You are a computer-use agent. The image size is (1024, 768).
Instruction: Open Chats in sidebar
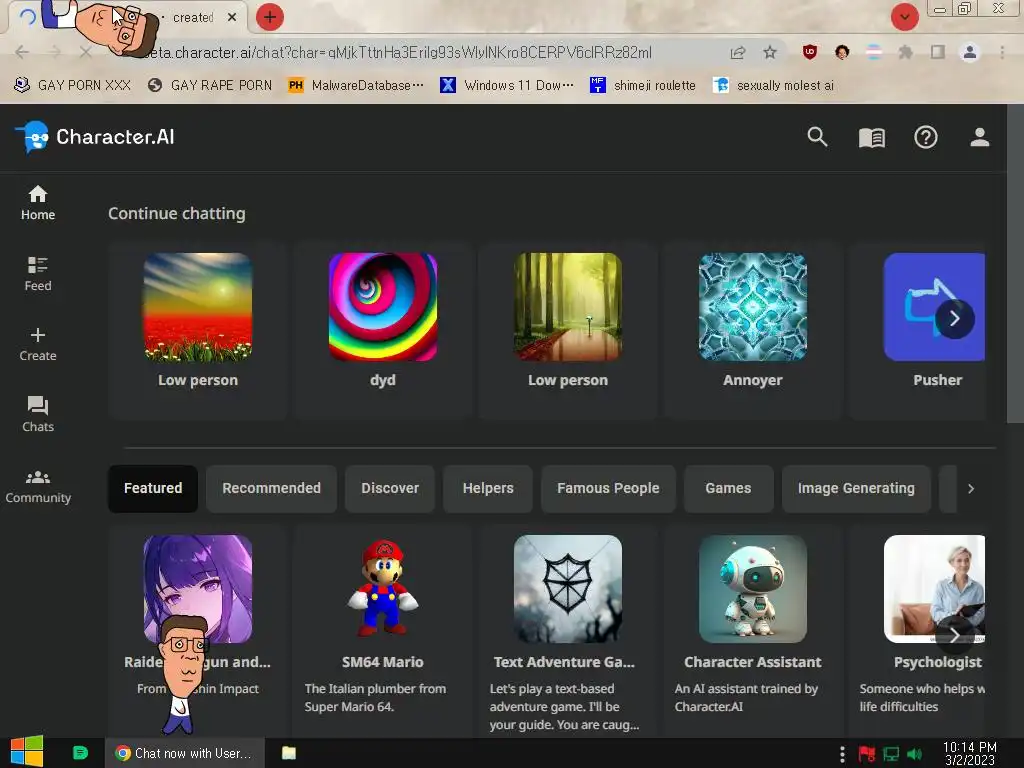point(38,415)
